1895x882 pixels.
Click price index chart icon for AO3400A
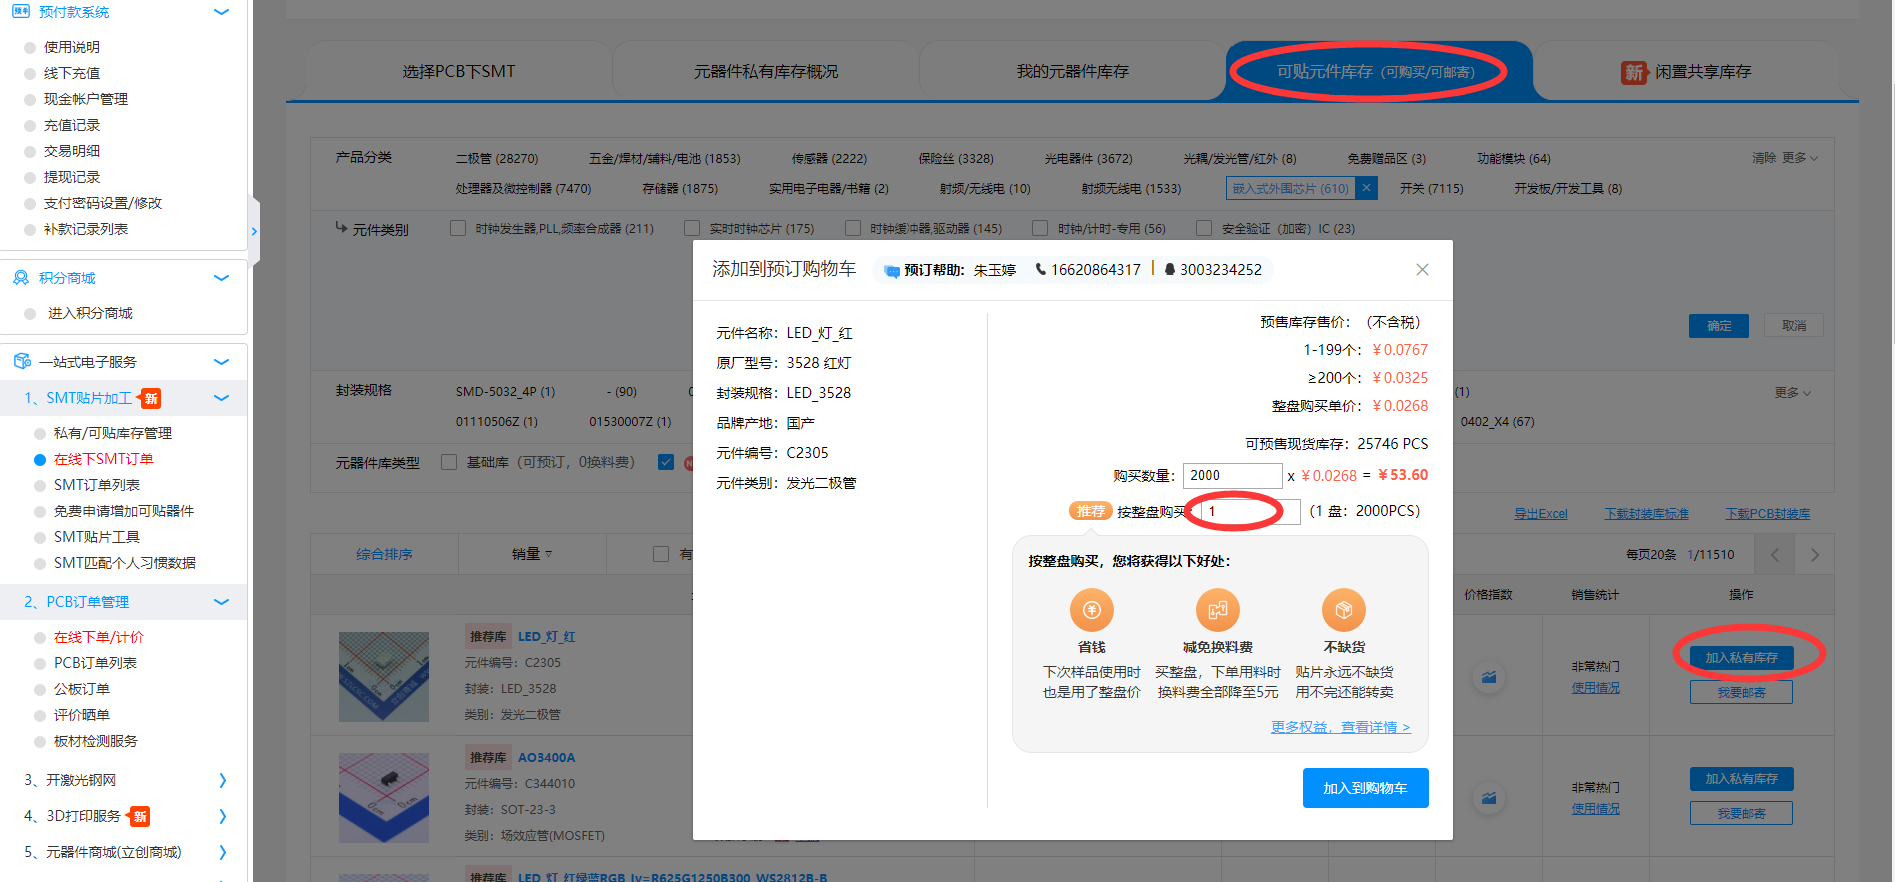[x=1489, y=798]
